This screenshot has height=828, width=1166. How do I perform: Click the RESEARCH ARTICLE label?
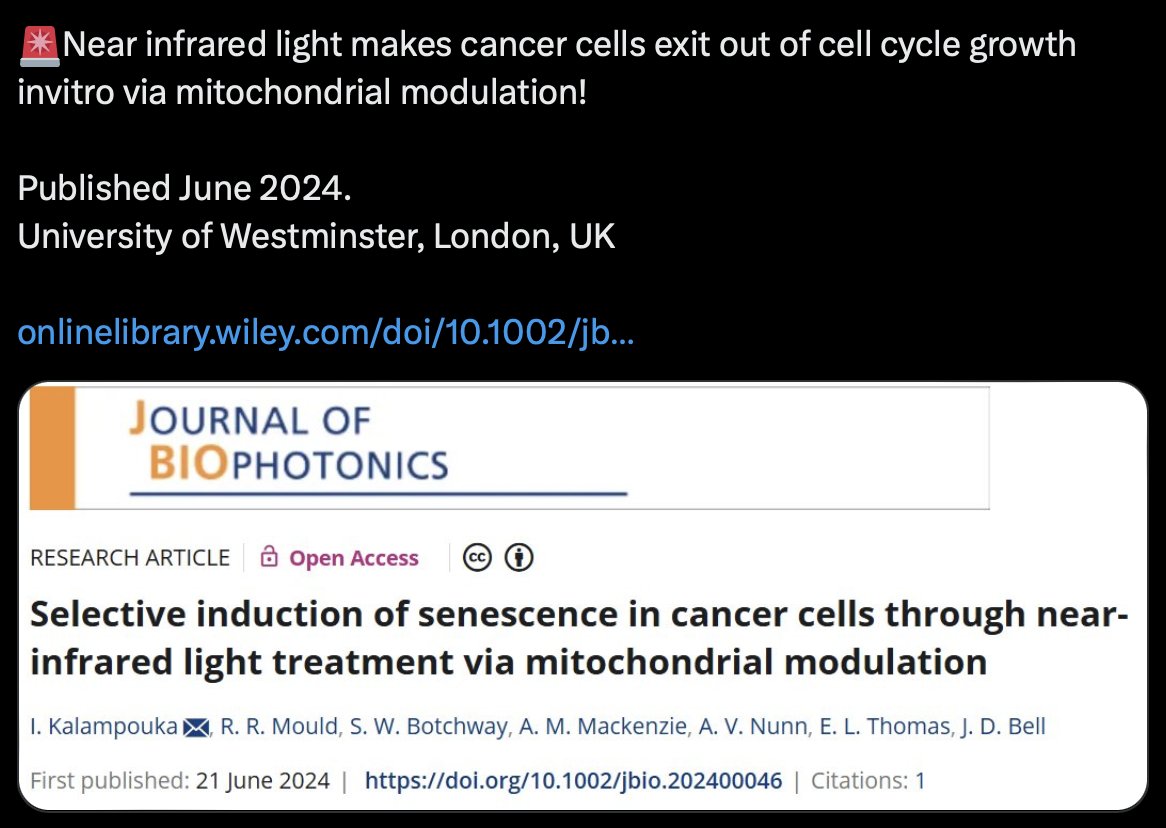coord(130,558)
